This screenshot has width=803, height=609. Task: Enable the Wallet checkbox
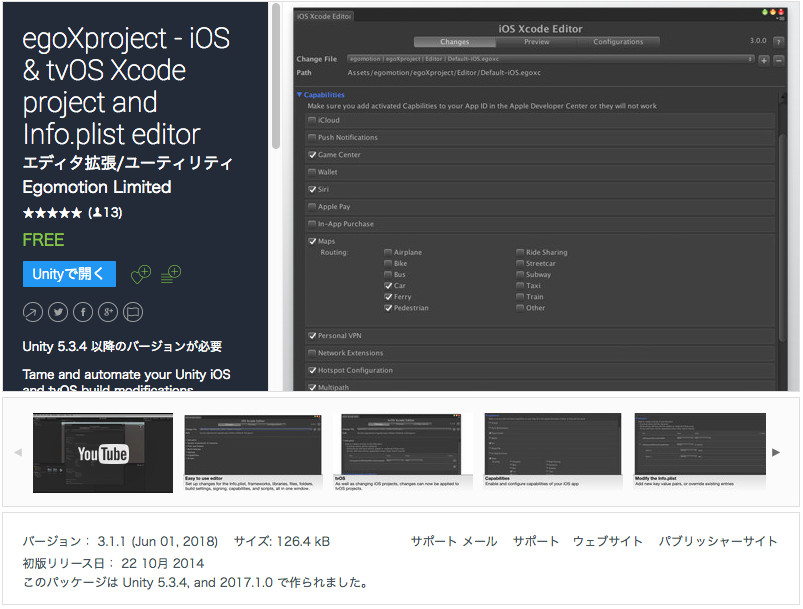tap(312, 172)
